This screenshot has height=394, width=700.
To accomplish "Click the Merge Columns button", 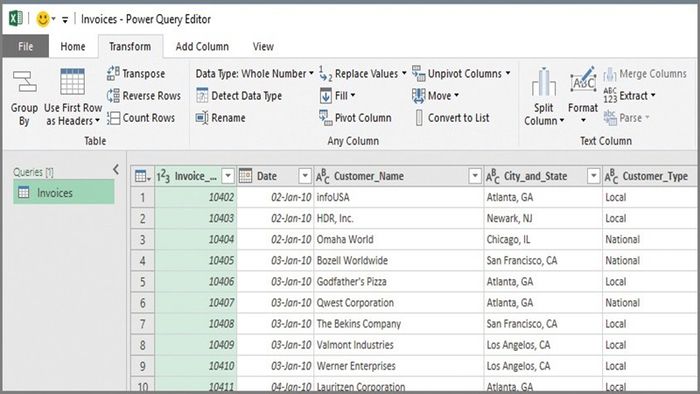I will click(x=645, y=74).
